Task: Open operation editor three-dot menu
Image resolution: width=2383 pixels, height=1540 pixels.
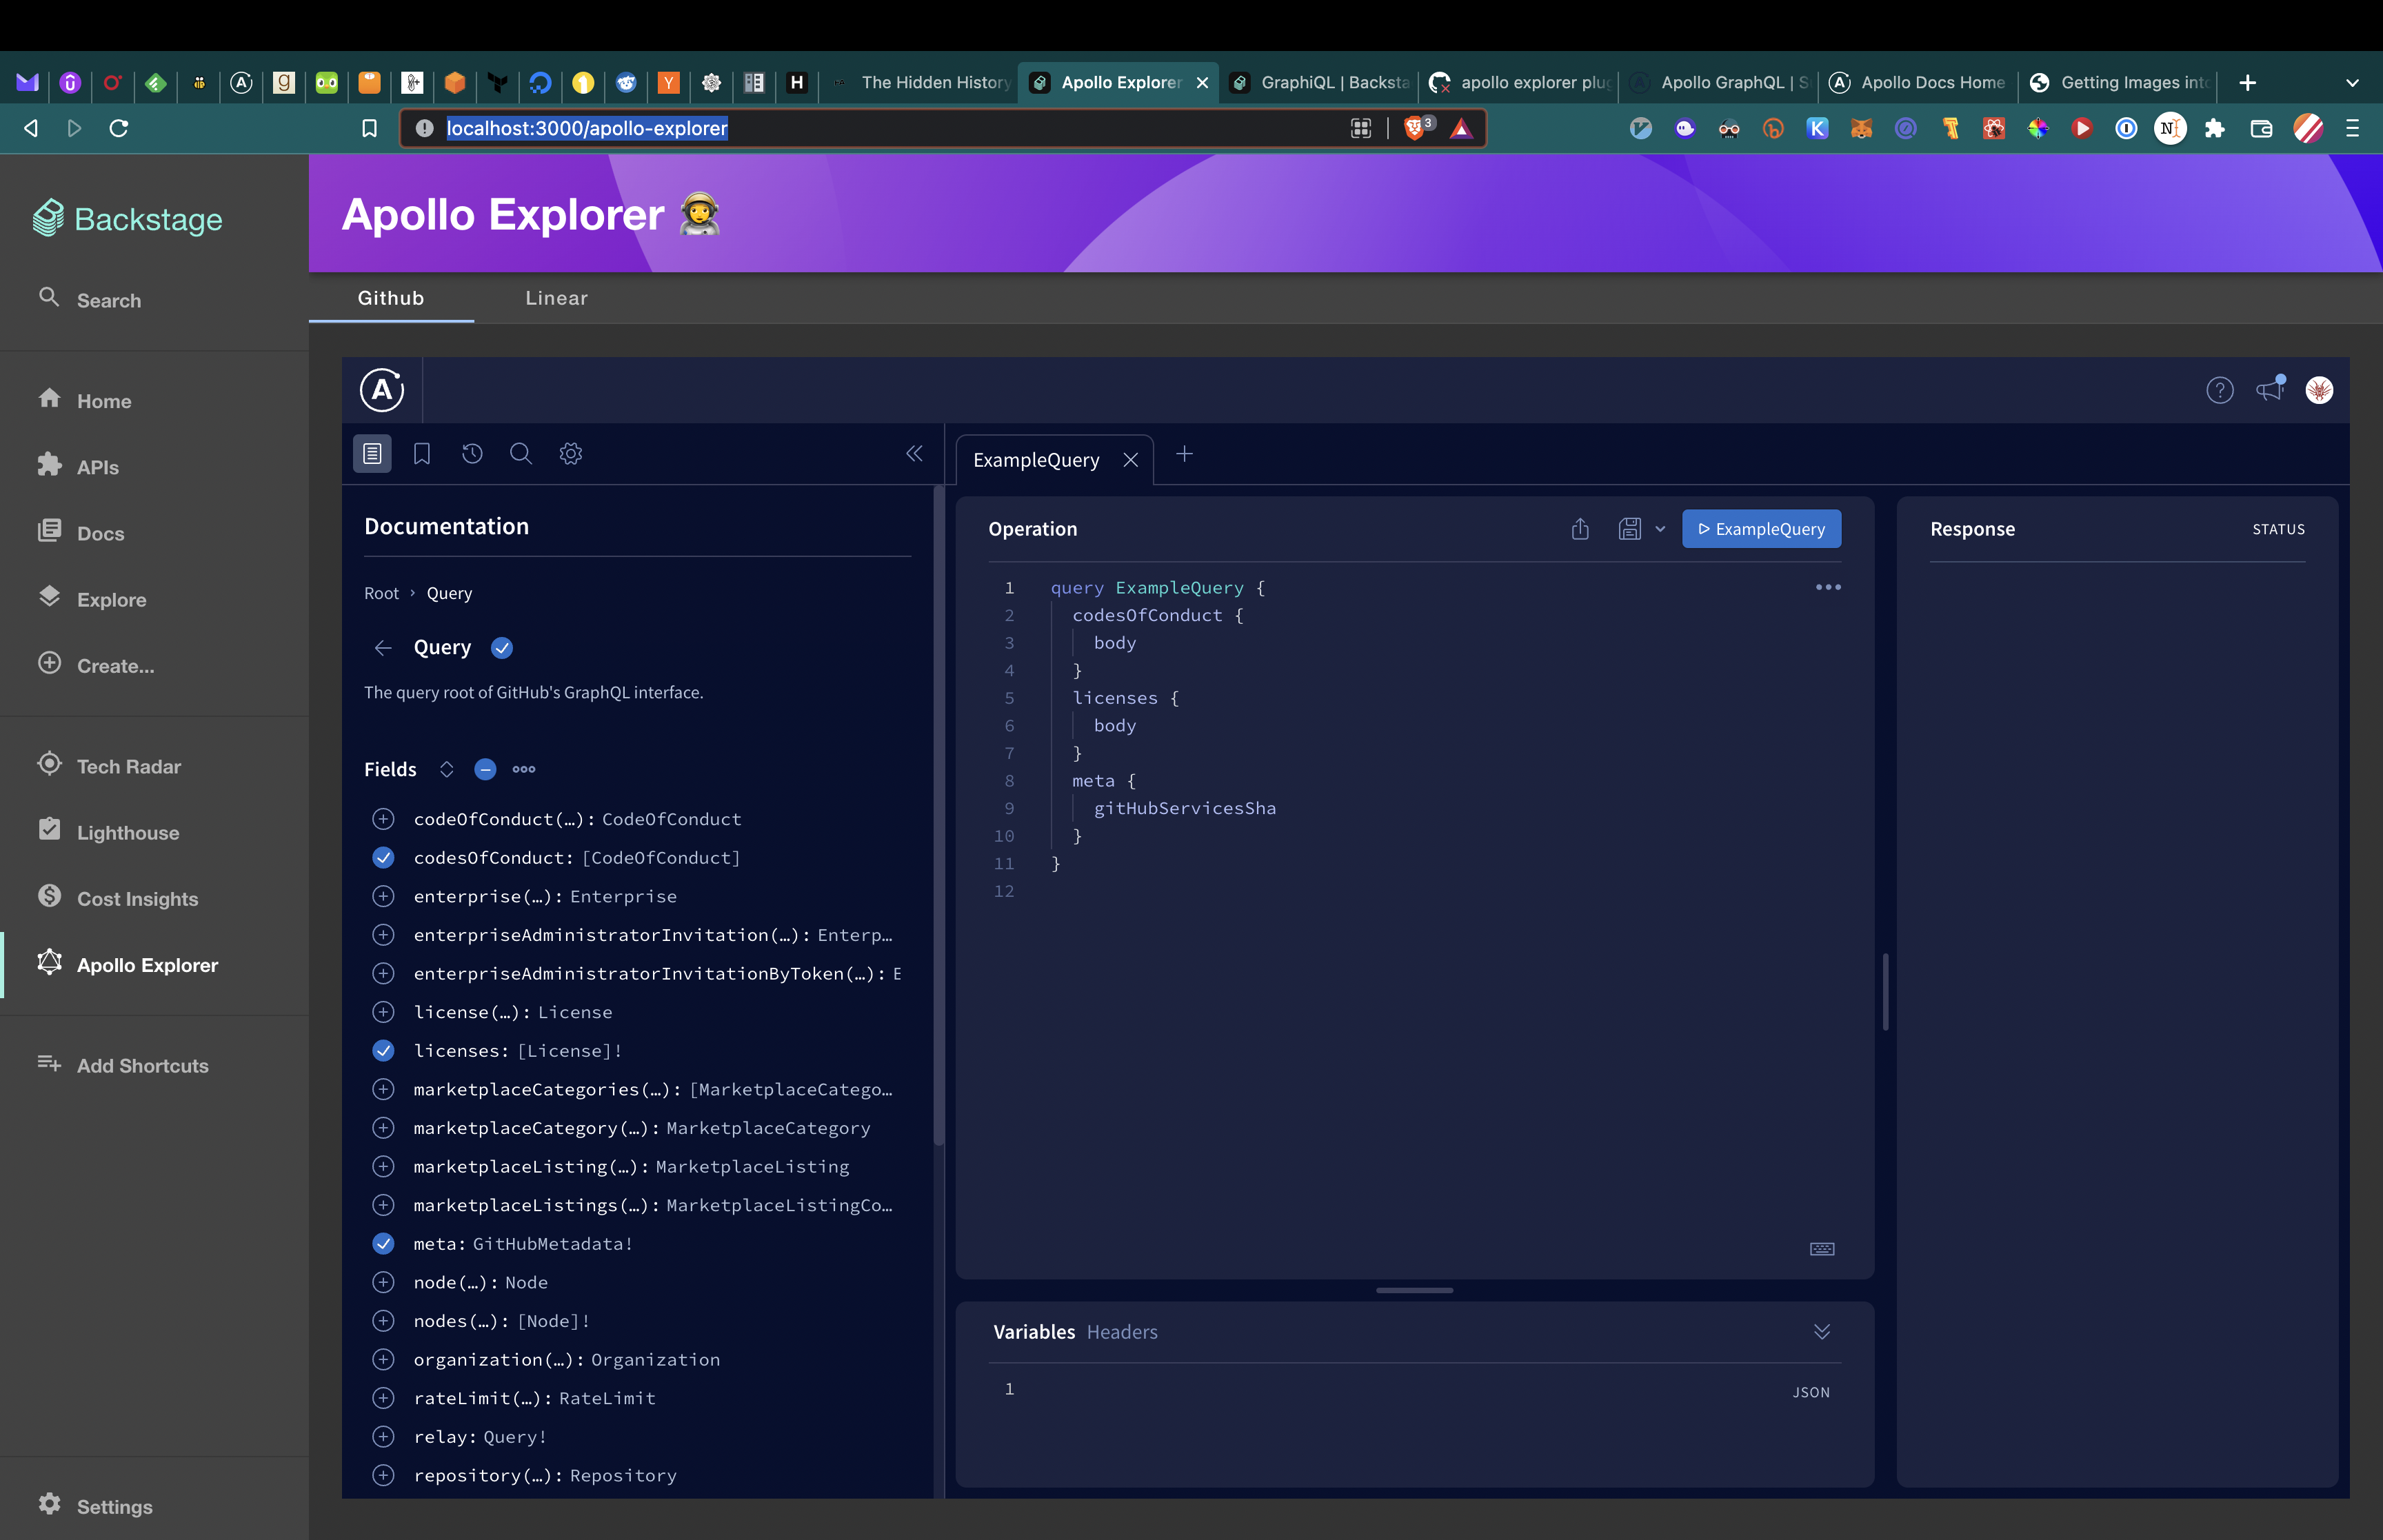Action: pos(1828,587)
